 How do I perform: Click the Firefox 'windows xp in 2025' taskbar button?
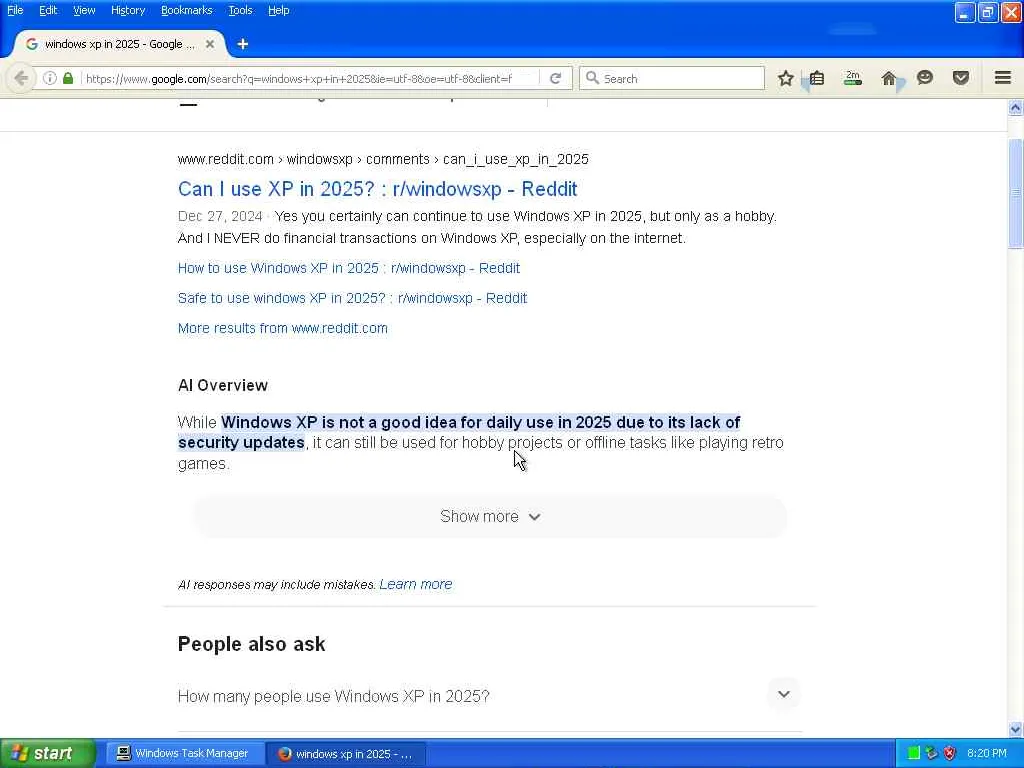point(348,753)
